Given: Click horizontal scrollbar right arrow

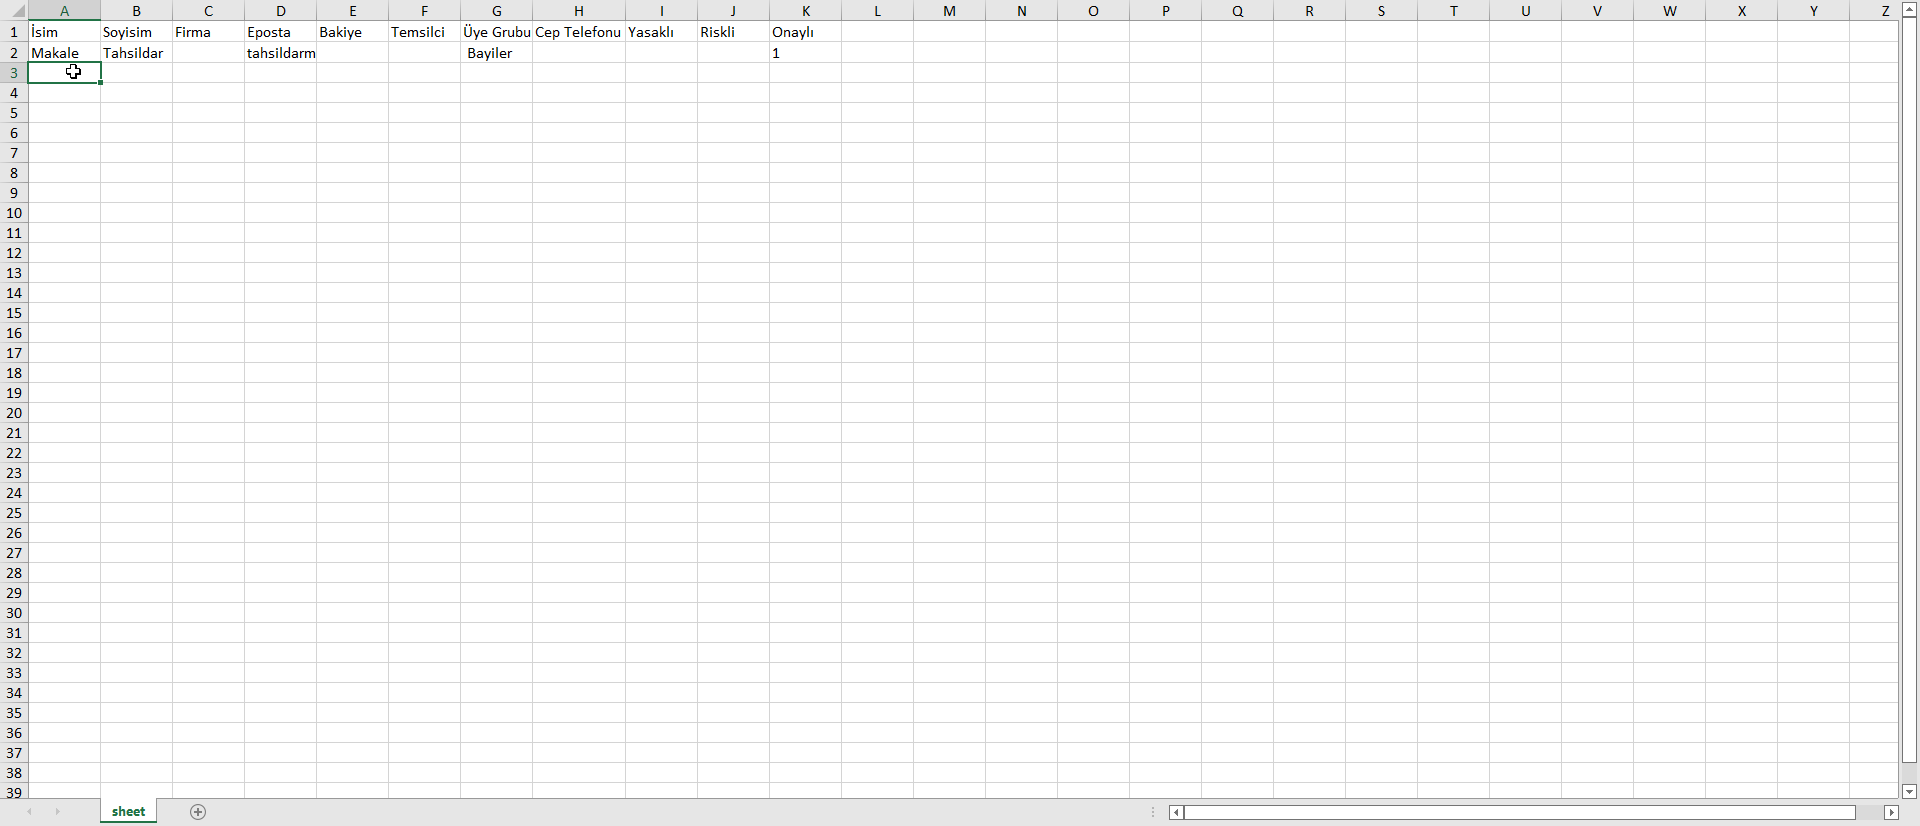Looking at the screenshot, I should point(1891,812).
